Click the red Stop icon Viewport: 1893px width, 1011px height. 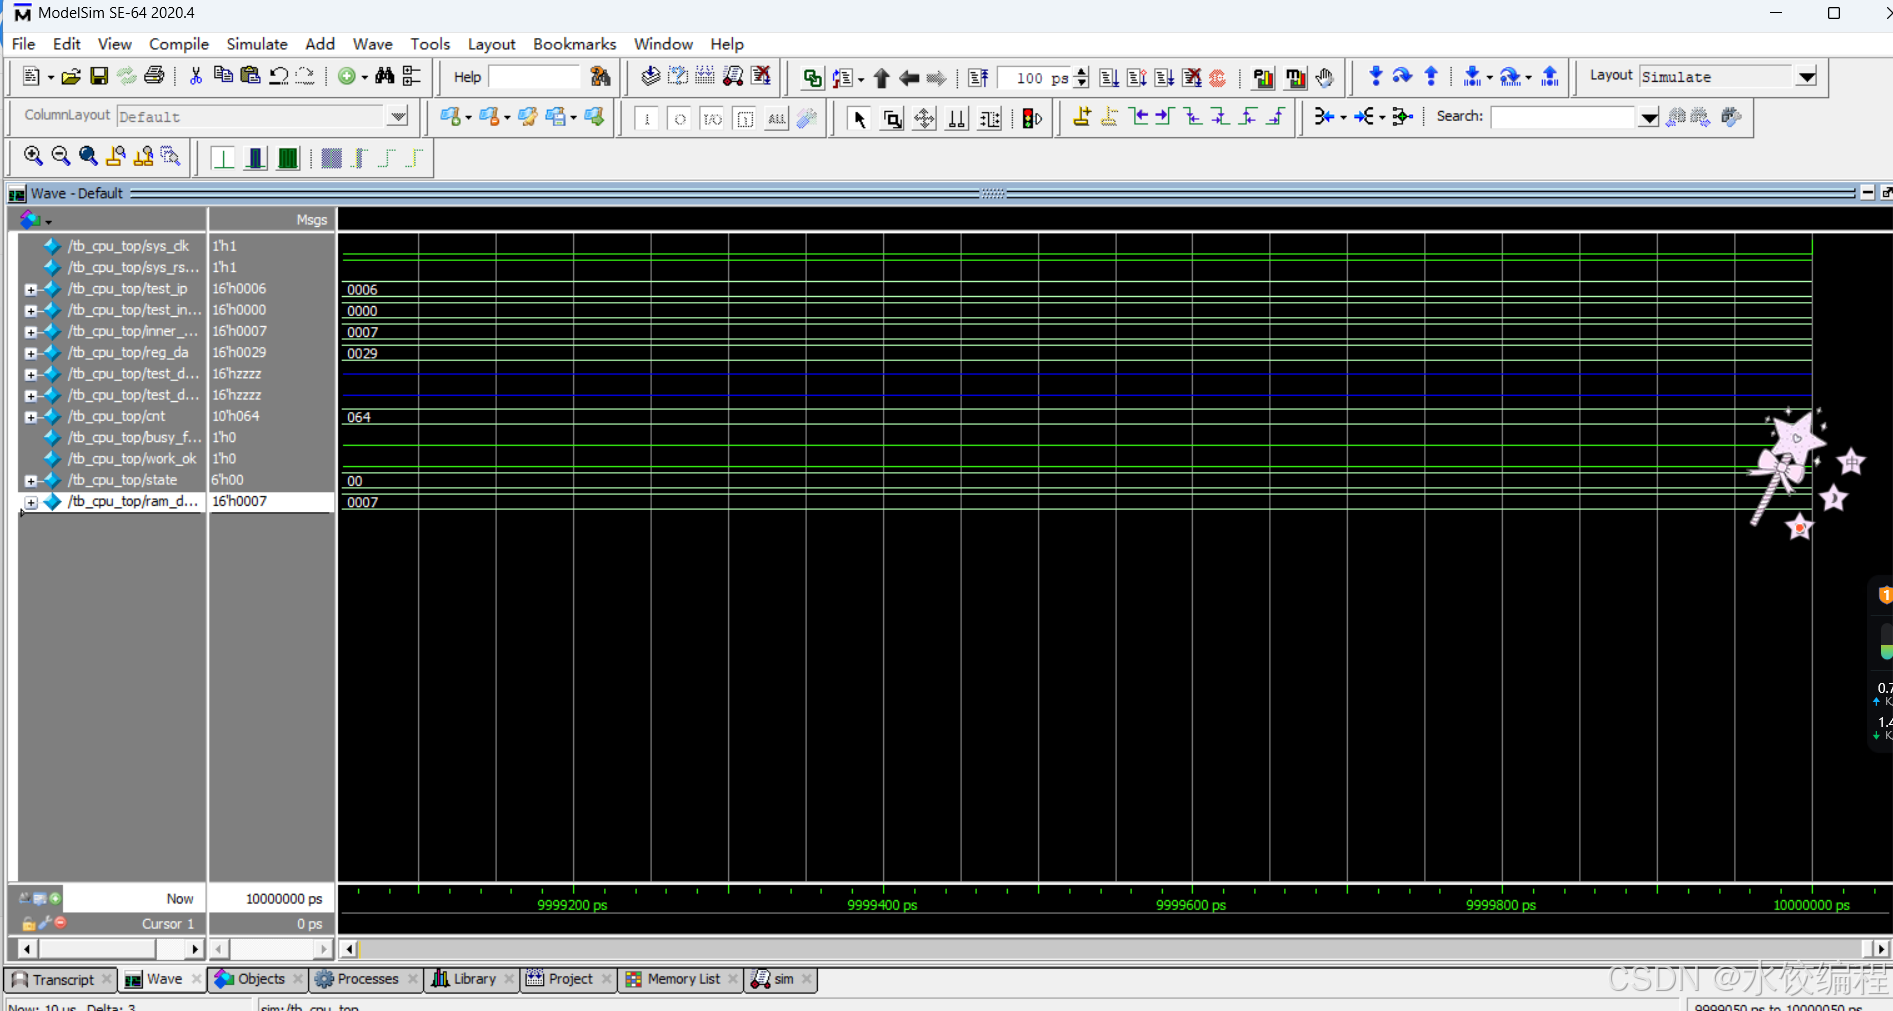pos(1218,78)
